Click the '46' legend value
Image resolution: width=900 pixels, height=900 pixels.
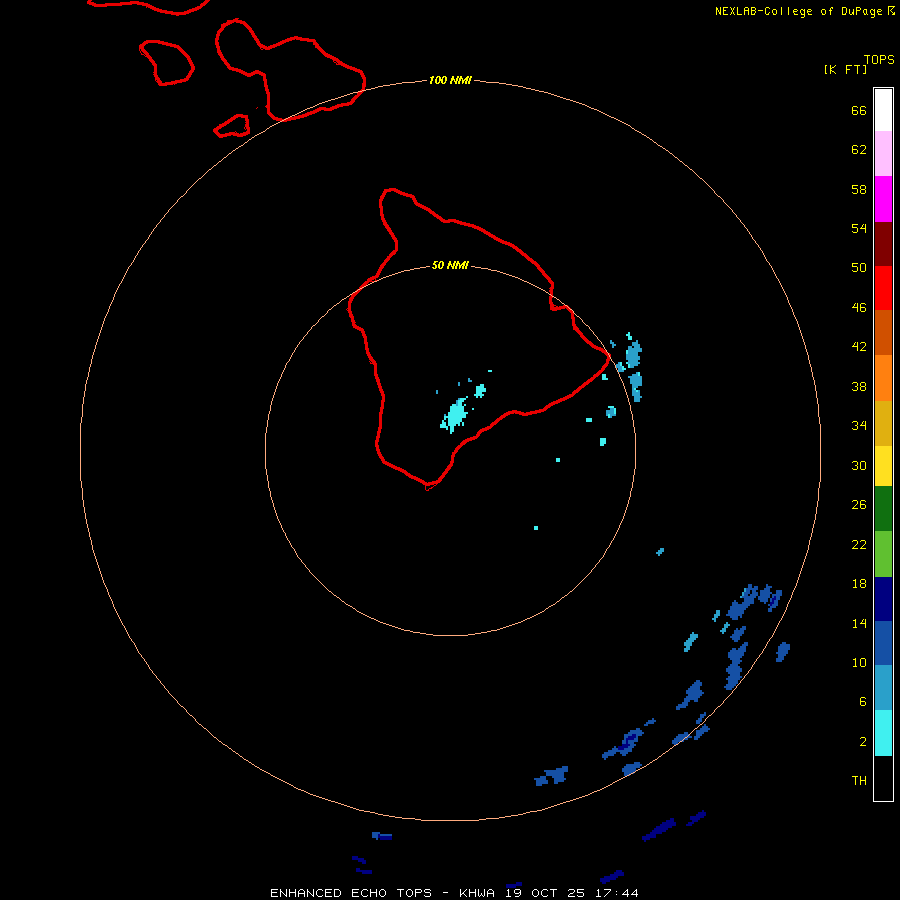(859, 308)
